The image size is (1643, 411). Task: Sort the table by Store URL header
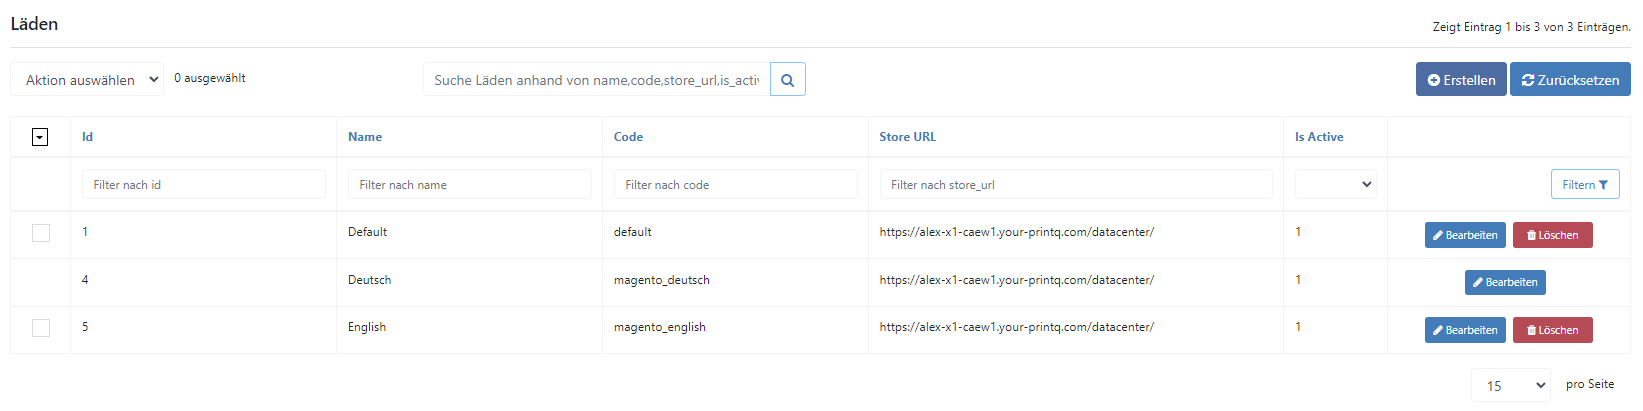(x=908, y=137)
